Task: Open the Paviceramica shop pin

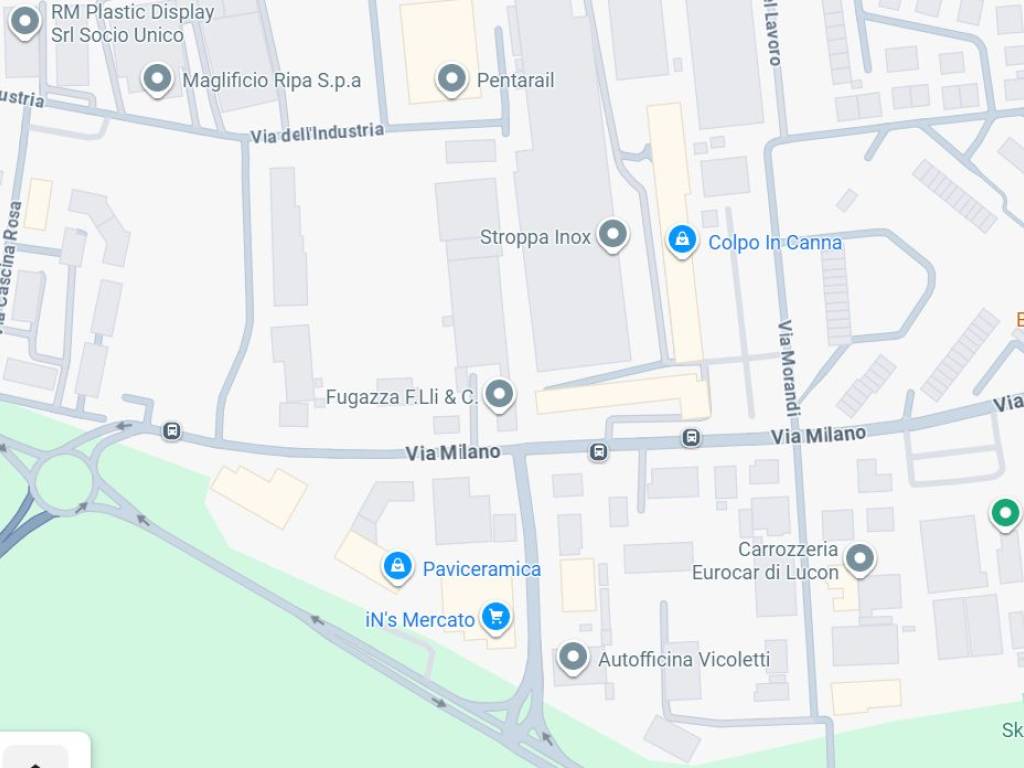Action: tap(397, 567)
